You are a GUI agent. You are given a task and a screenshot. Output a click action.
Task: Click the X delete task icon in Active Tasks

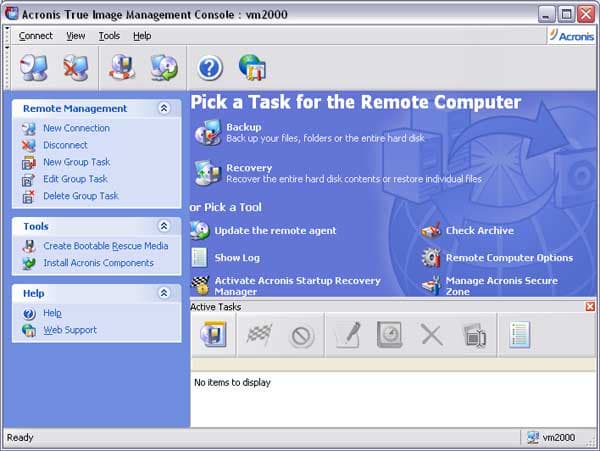[432, 335]
